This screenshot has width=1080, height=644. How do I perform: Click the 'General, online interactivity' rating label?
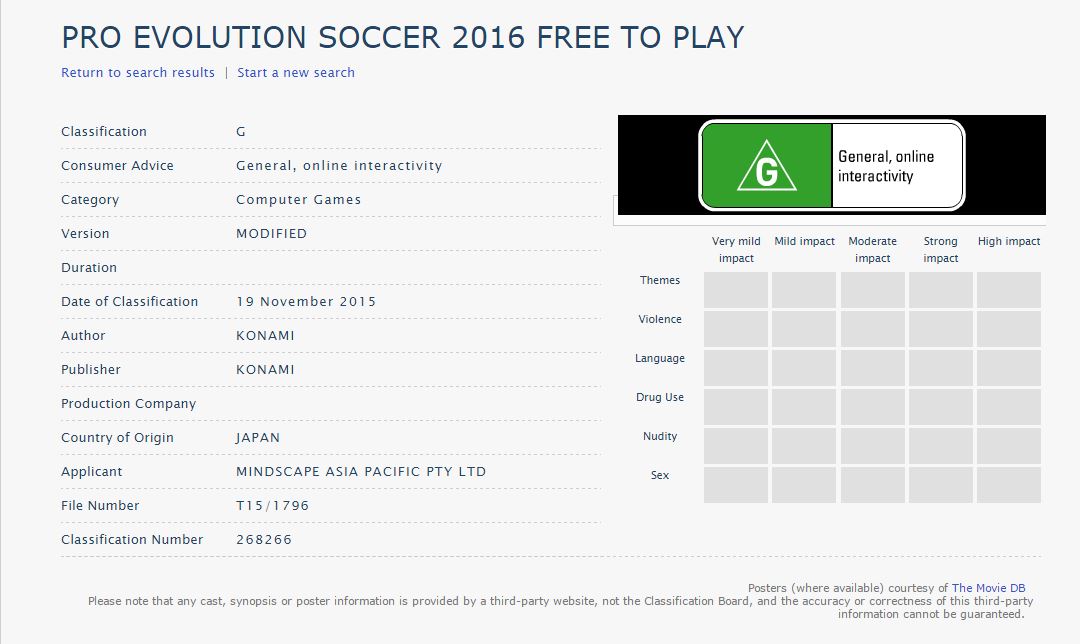(x=886, y=166)
